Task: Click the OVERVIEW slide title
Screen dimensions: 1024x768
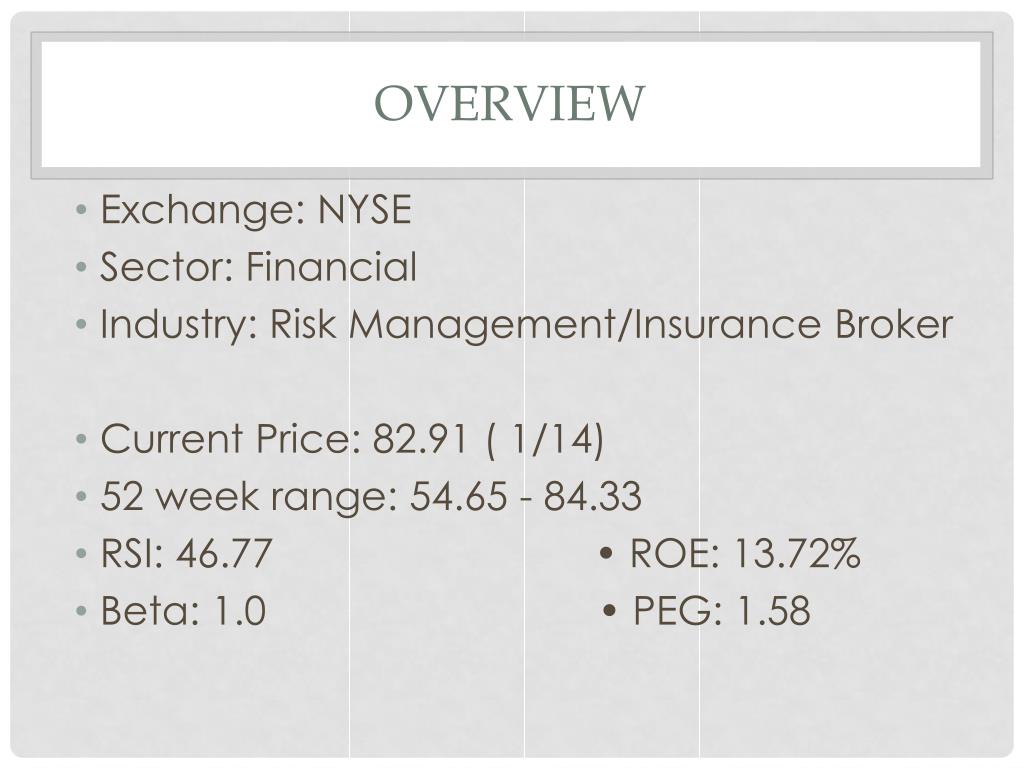Action: 512,103
